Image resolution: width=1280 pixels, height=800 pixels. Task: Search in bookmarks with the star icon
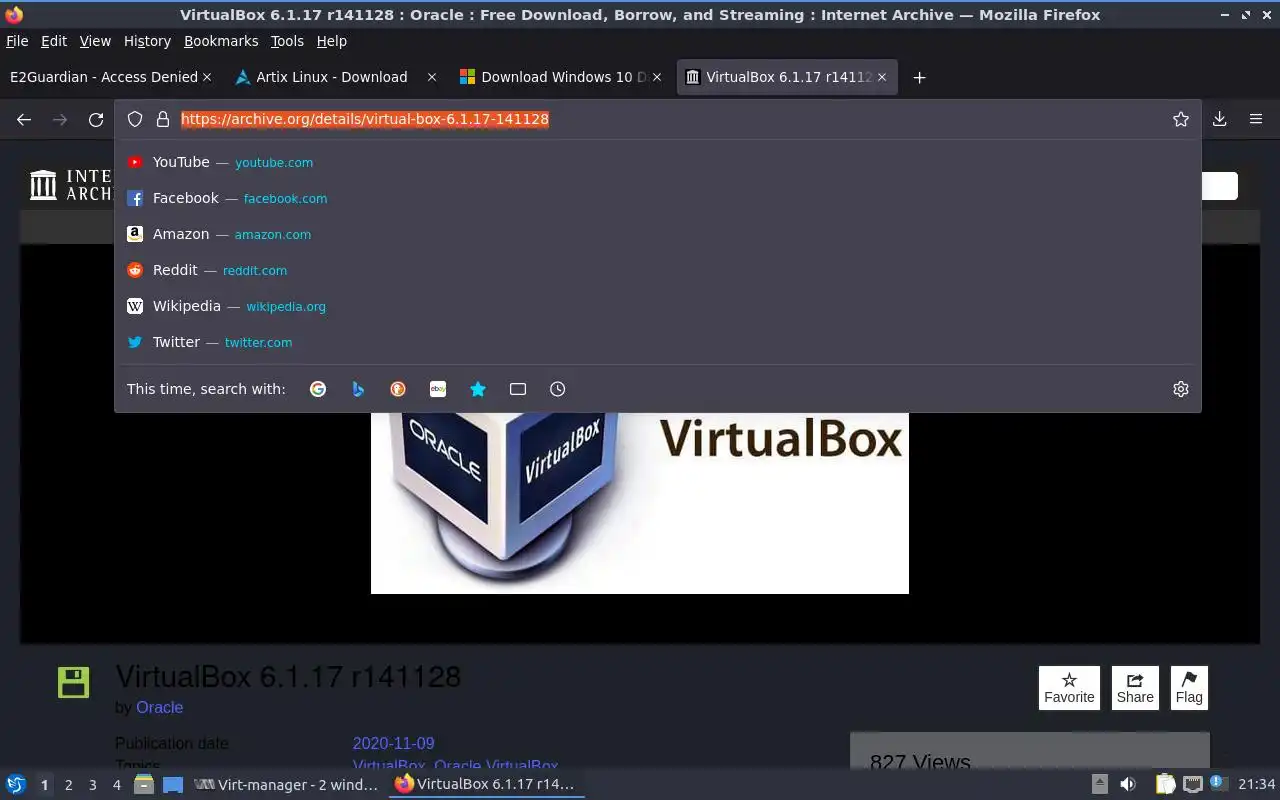[478, 389]
